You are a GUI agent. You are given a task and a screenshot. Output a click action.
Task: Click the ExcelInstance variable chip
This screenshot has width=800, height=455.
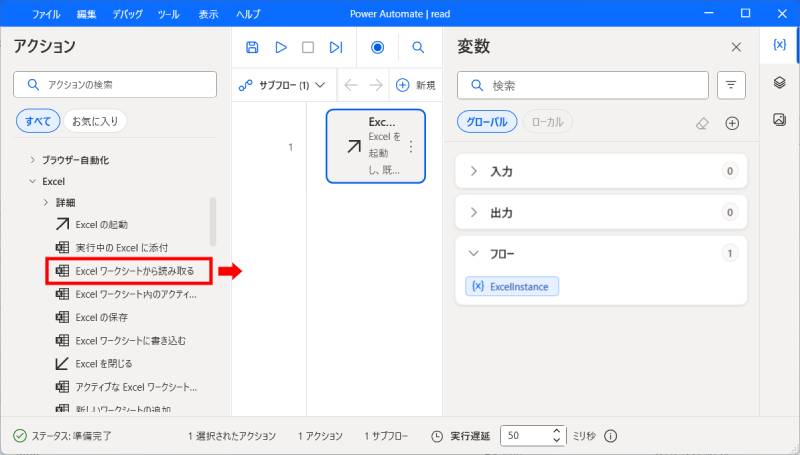(512, 286)
